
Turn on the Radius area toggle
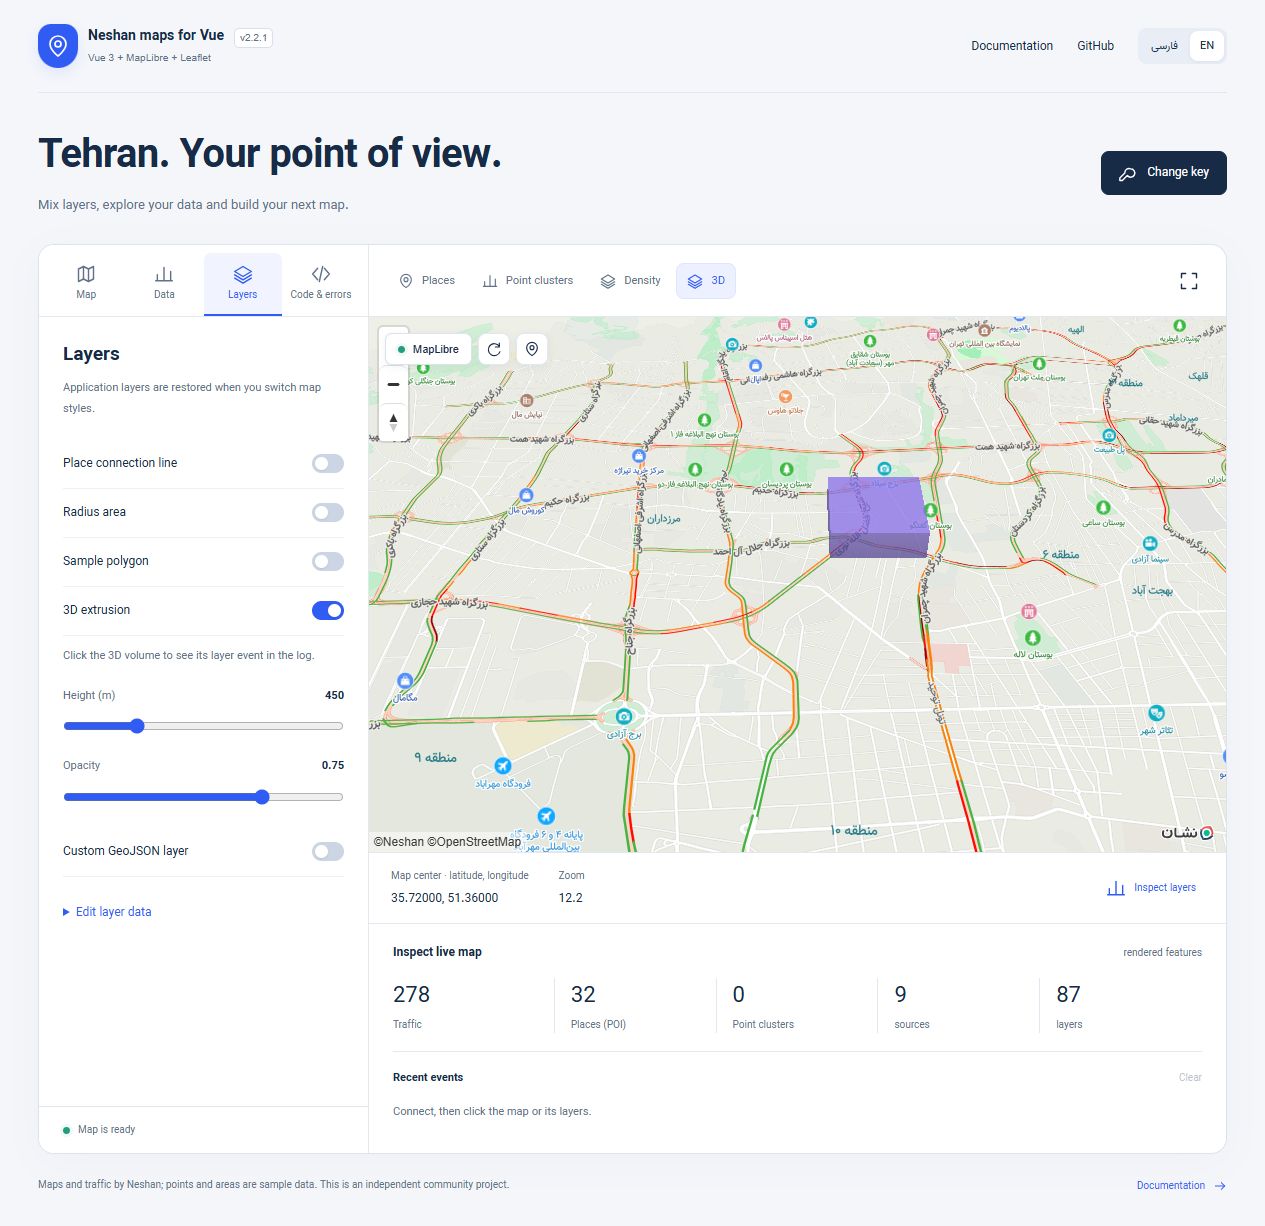click(x=328, y=512)
